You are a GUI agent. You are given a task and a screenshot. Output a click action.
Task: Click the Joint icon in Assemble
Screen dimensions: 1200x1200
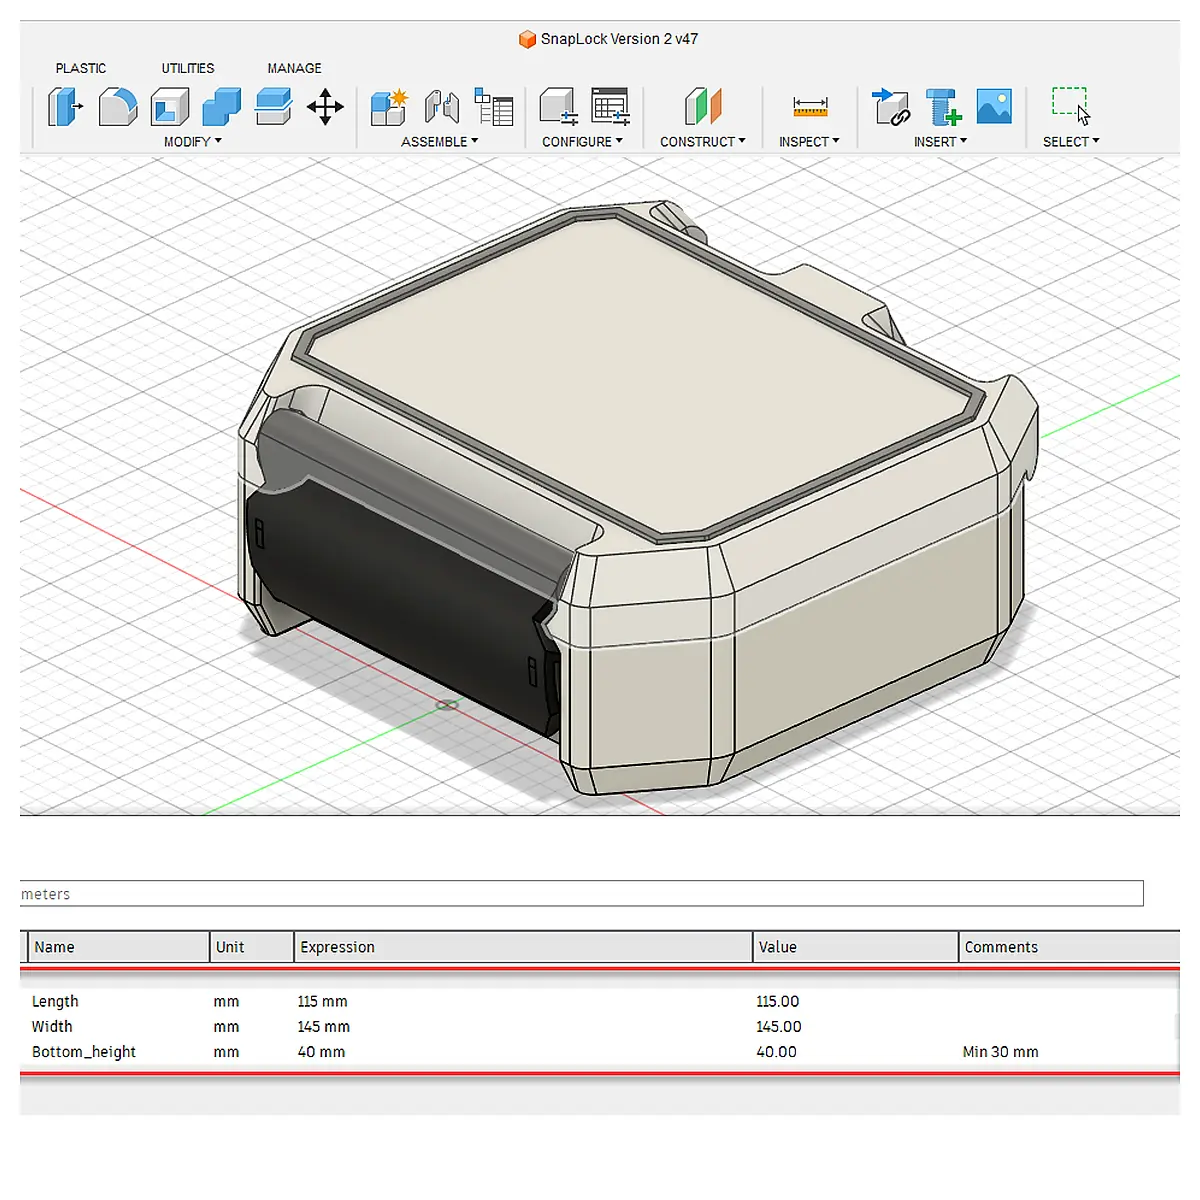[x=441, y=106]
